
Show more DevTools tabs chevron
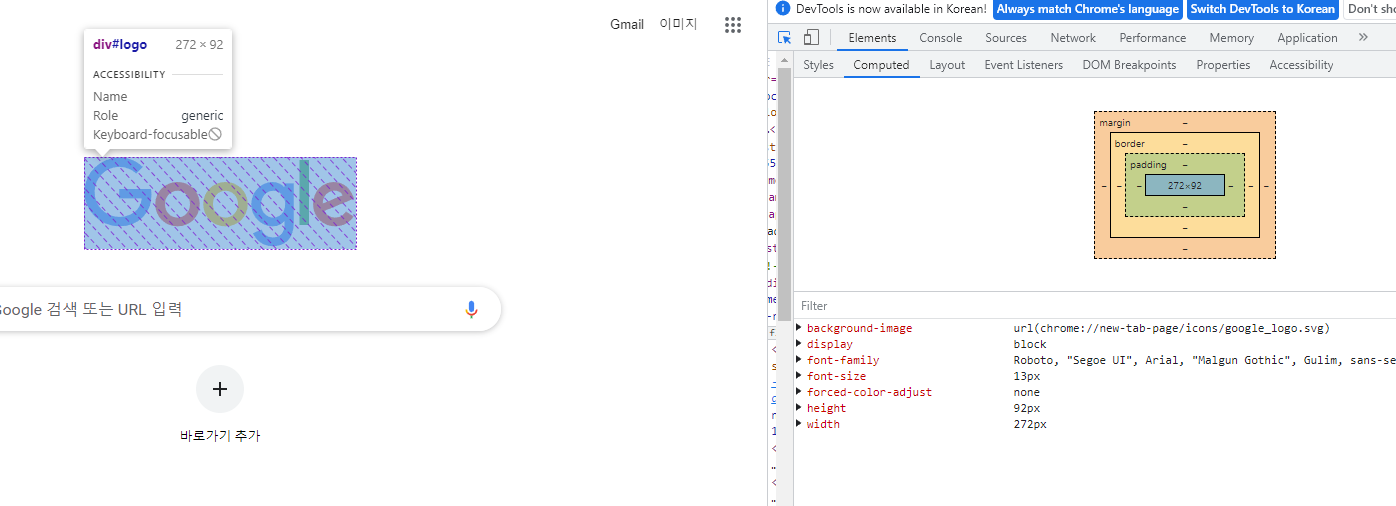tap(1363, 37)
